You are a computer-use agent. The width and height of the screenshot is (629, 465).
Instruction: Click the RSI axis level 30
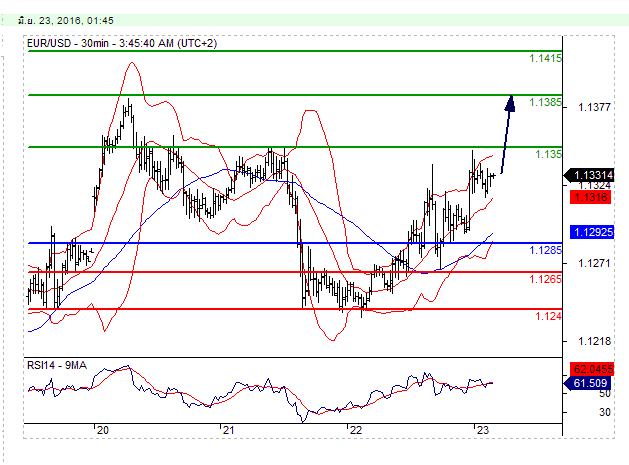click(605, 412)
